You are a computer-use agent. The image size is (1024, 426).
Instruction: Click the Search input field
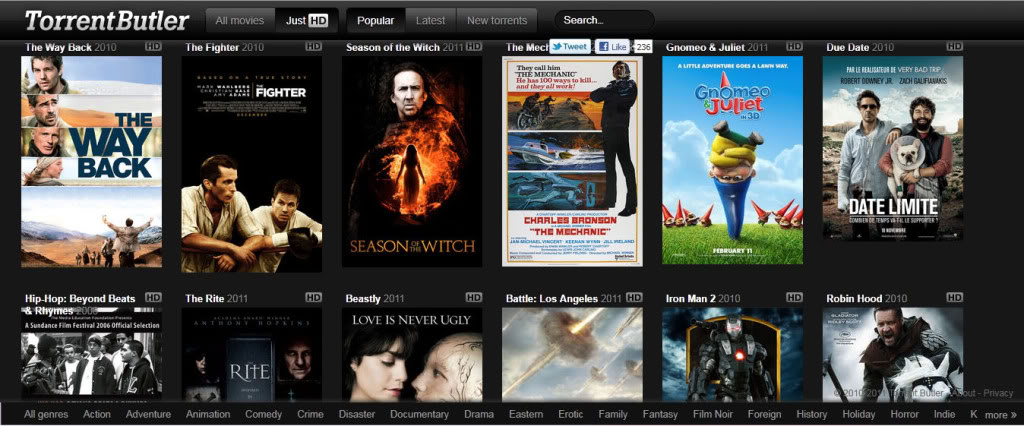click(x=604, y=20)
